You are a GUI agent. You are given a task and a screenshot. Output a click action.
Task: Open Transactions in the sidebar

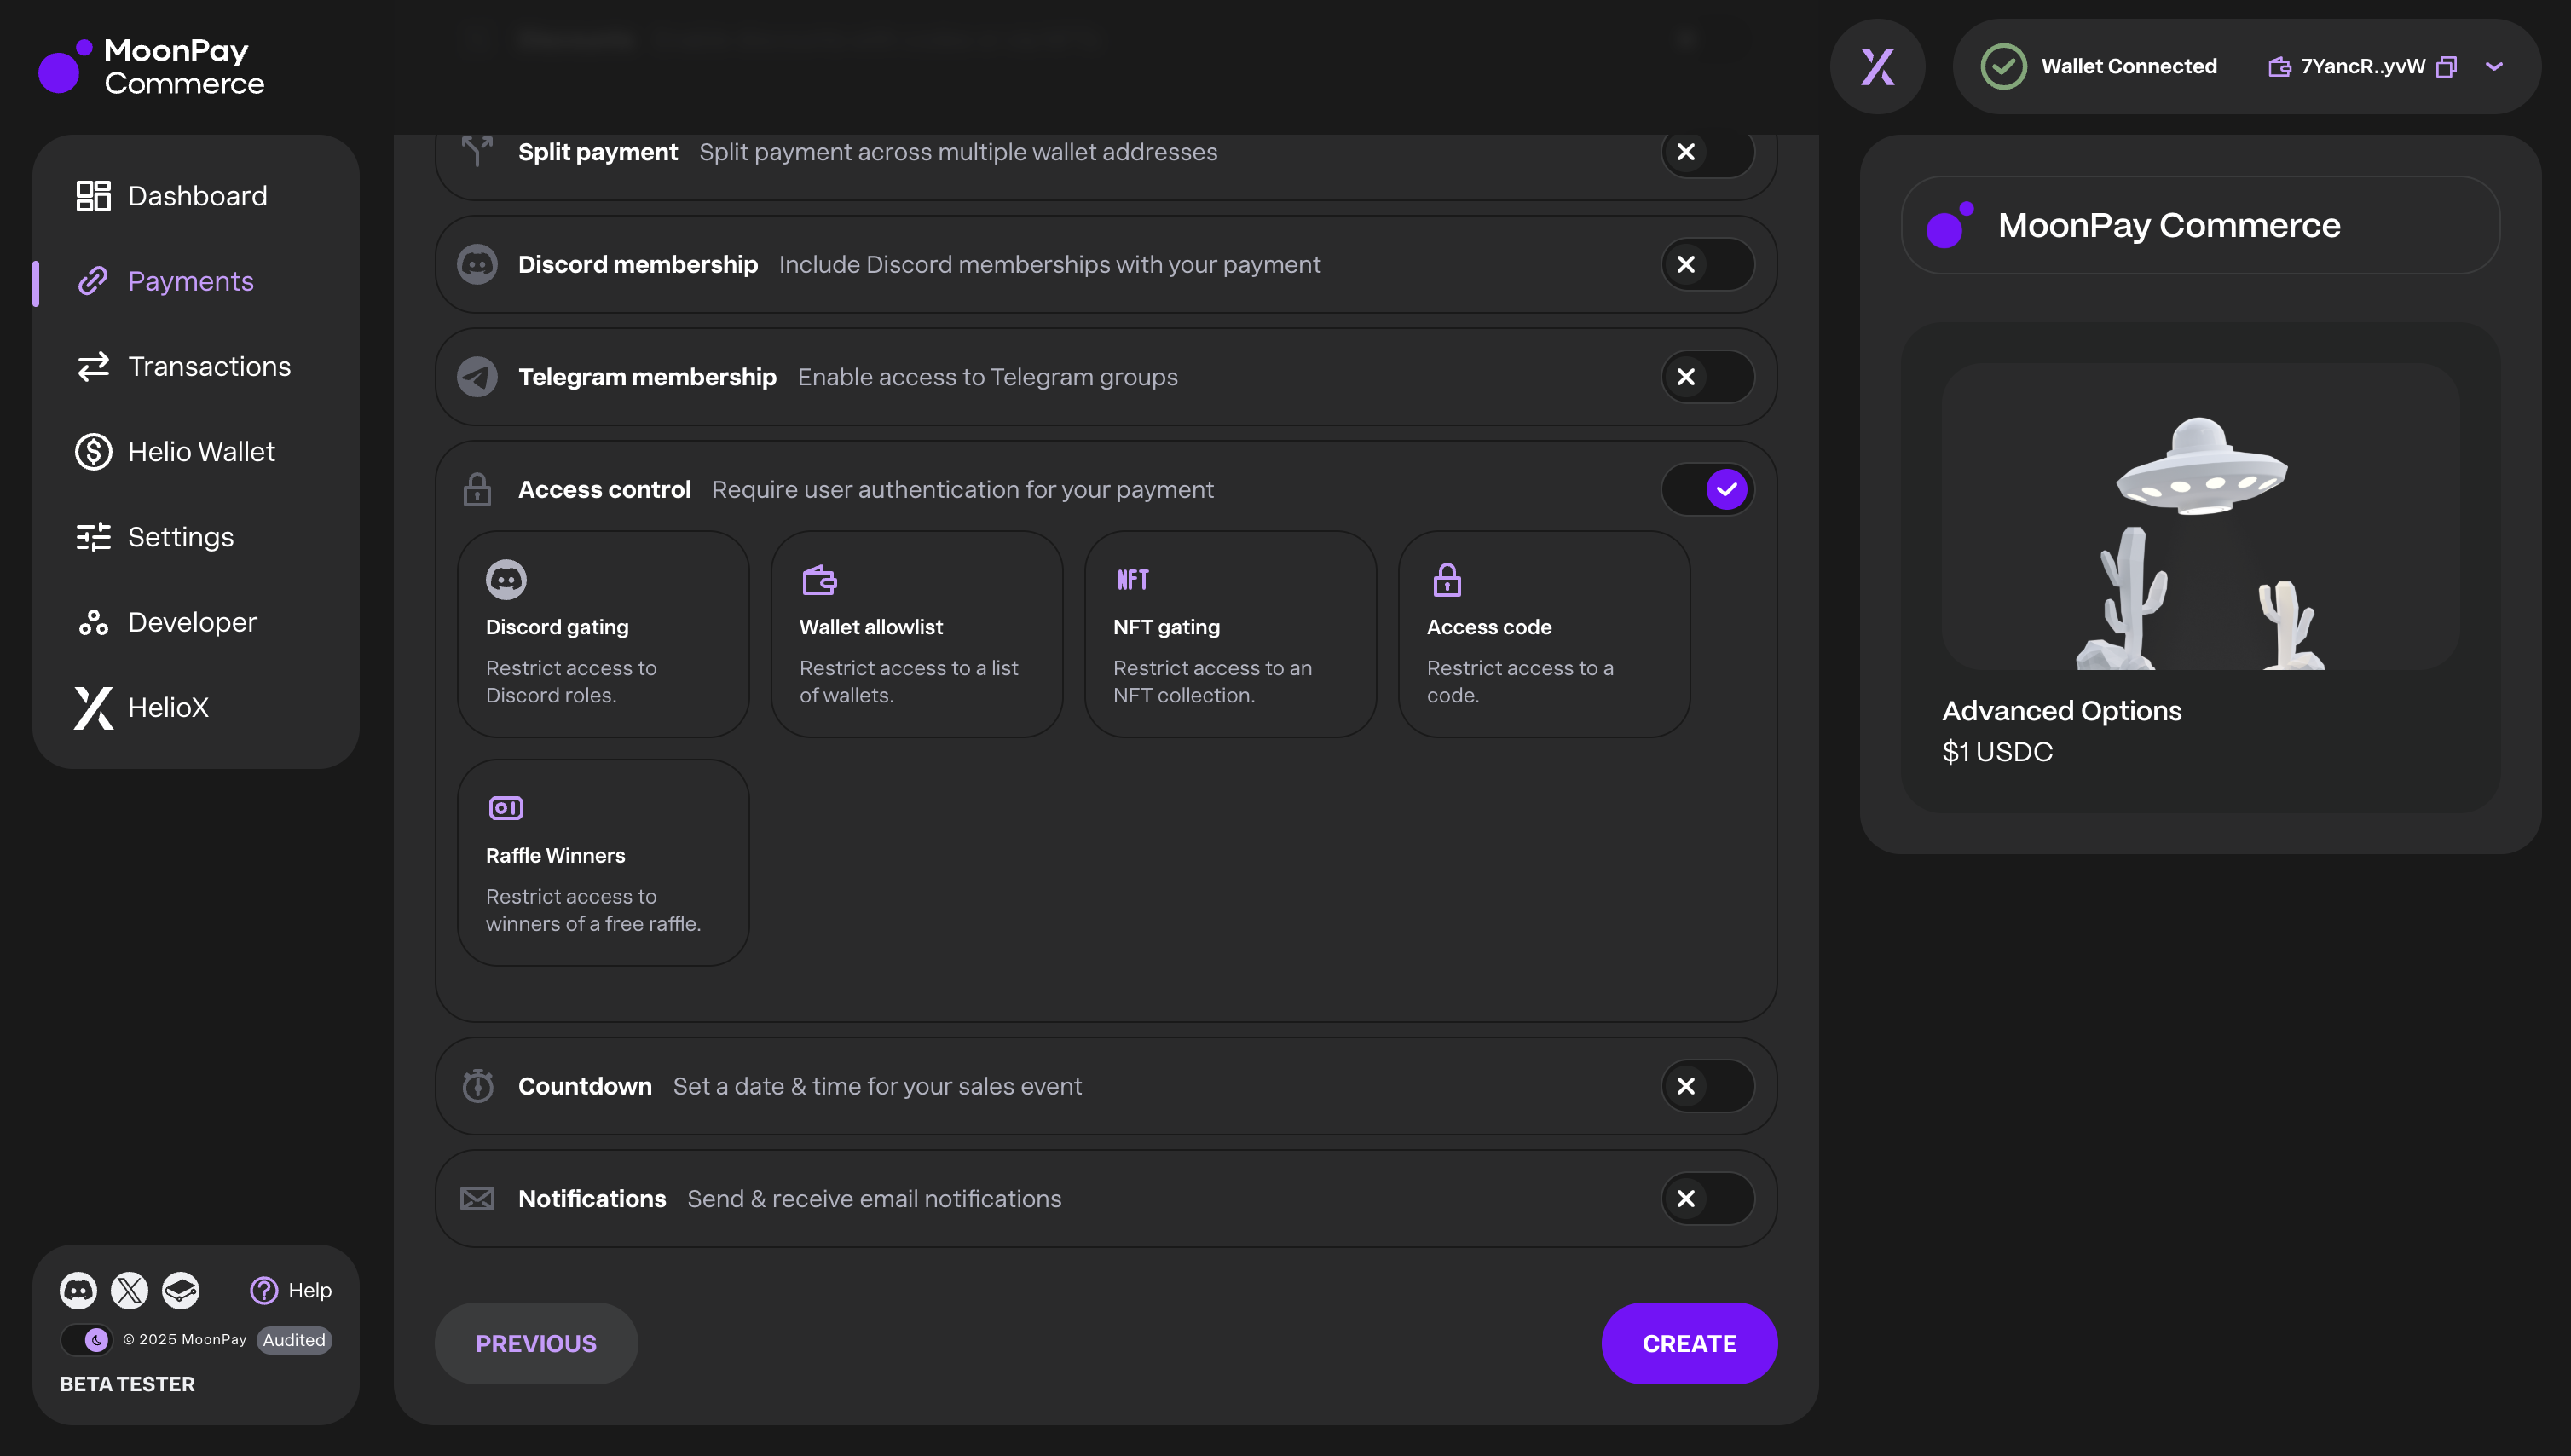click(x=208, y=367)
